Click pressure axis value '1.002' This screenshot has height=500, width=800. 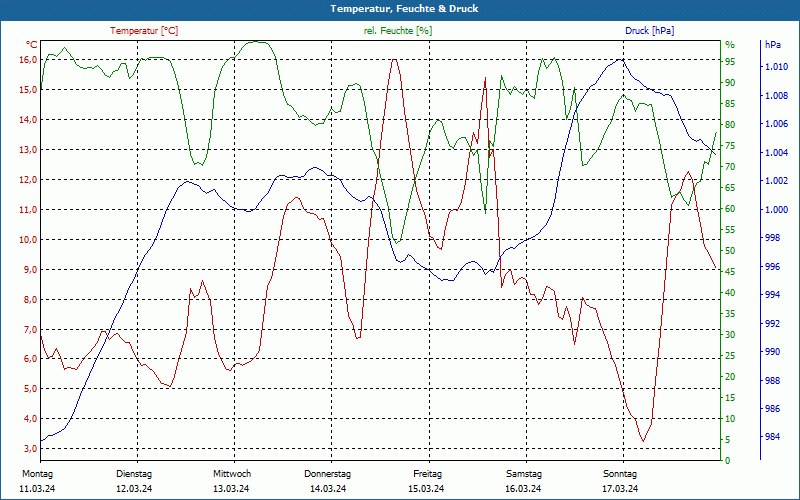(x=777, y=181)
